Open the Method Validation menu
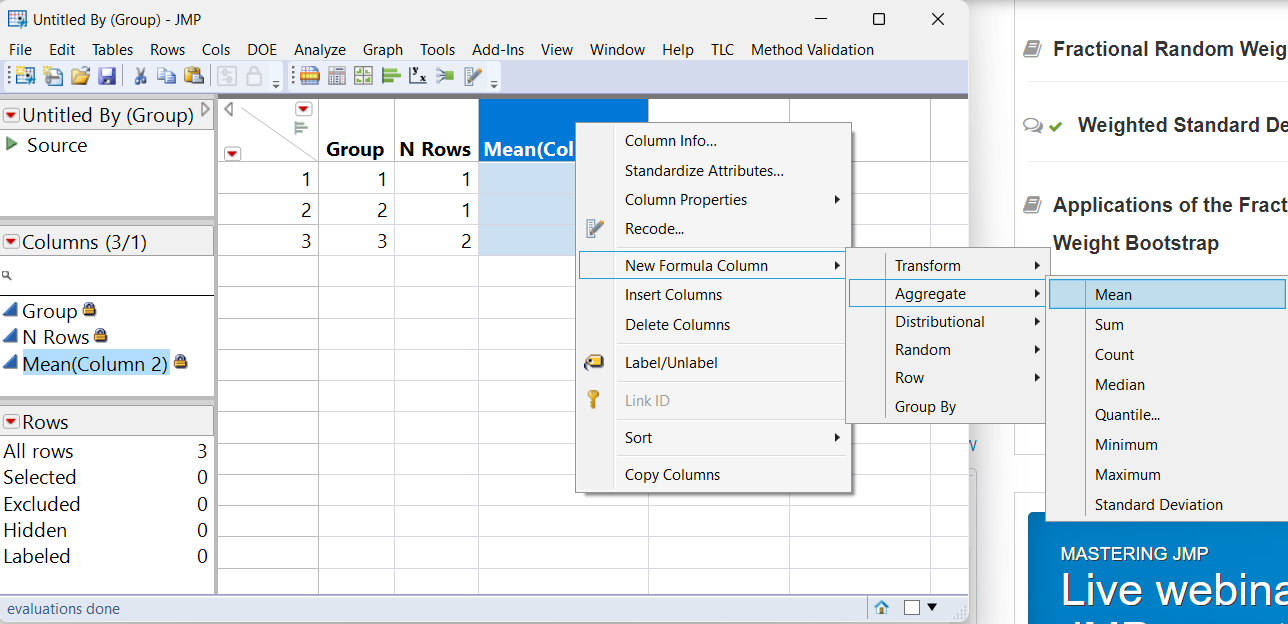The height and width of the screenshot is (624, 1288). pos(812,49)
